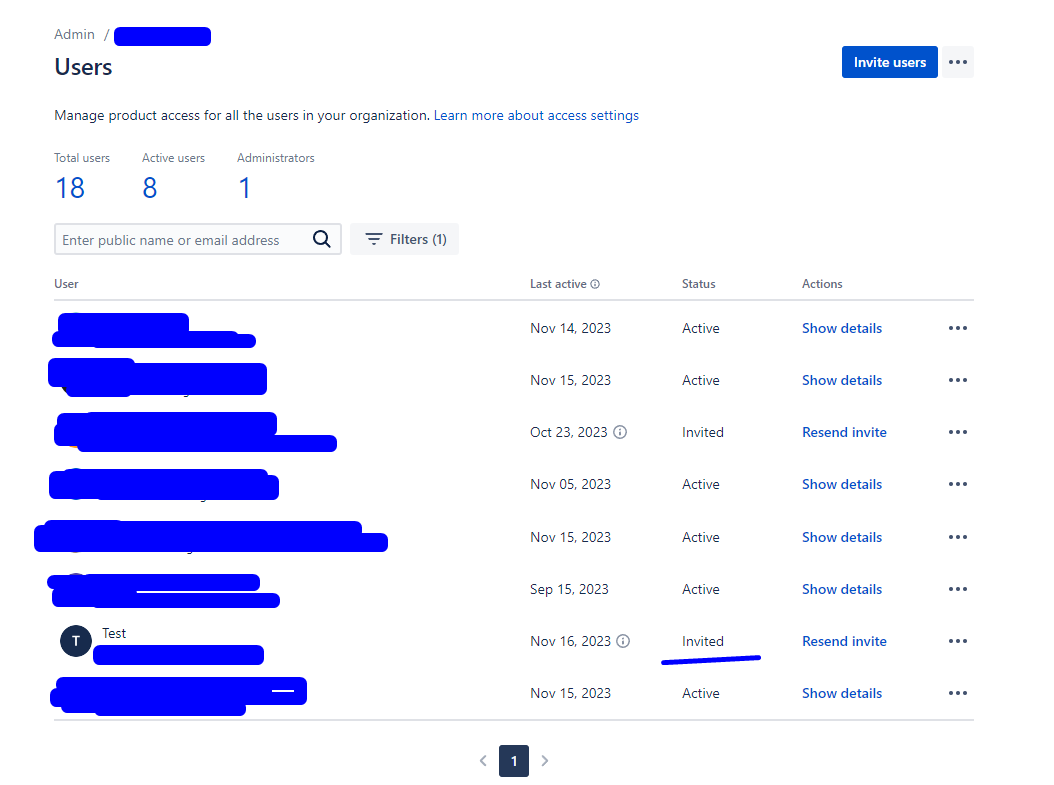
Task: Click the Nov 14, 2023 date cell
Action: (x=570, y=328)
